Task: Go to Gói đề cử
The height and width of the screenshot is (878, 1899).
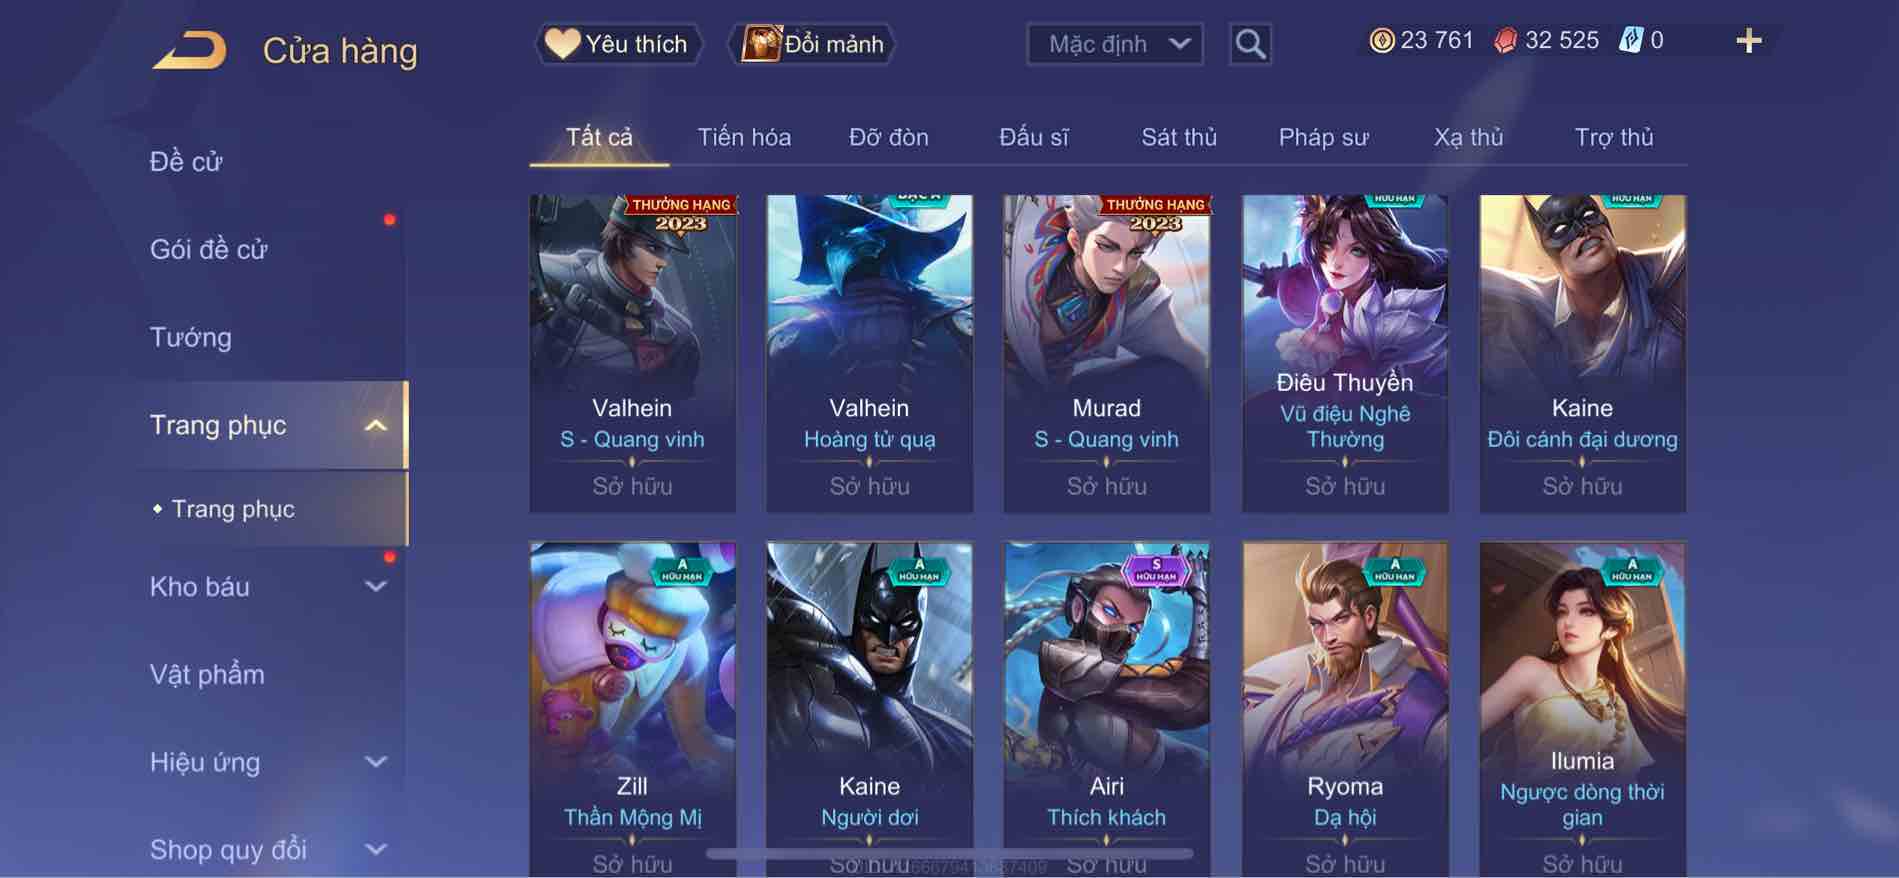Action: [209, 249]
